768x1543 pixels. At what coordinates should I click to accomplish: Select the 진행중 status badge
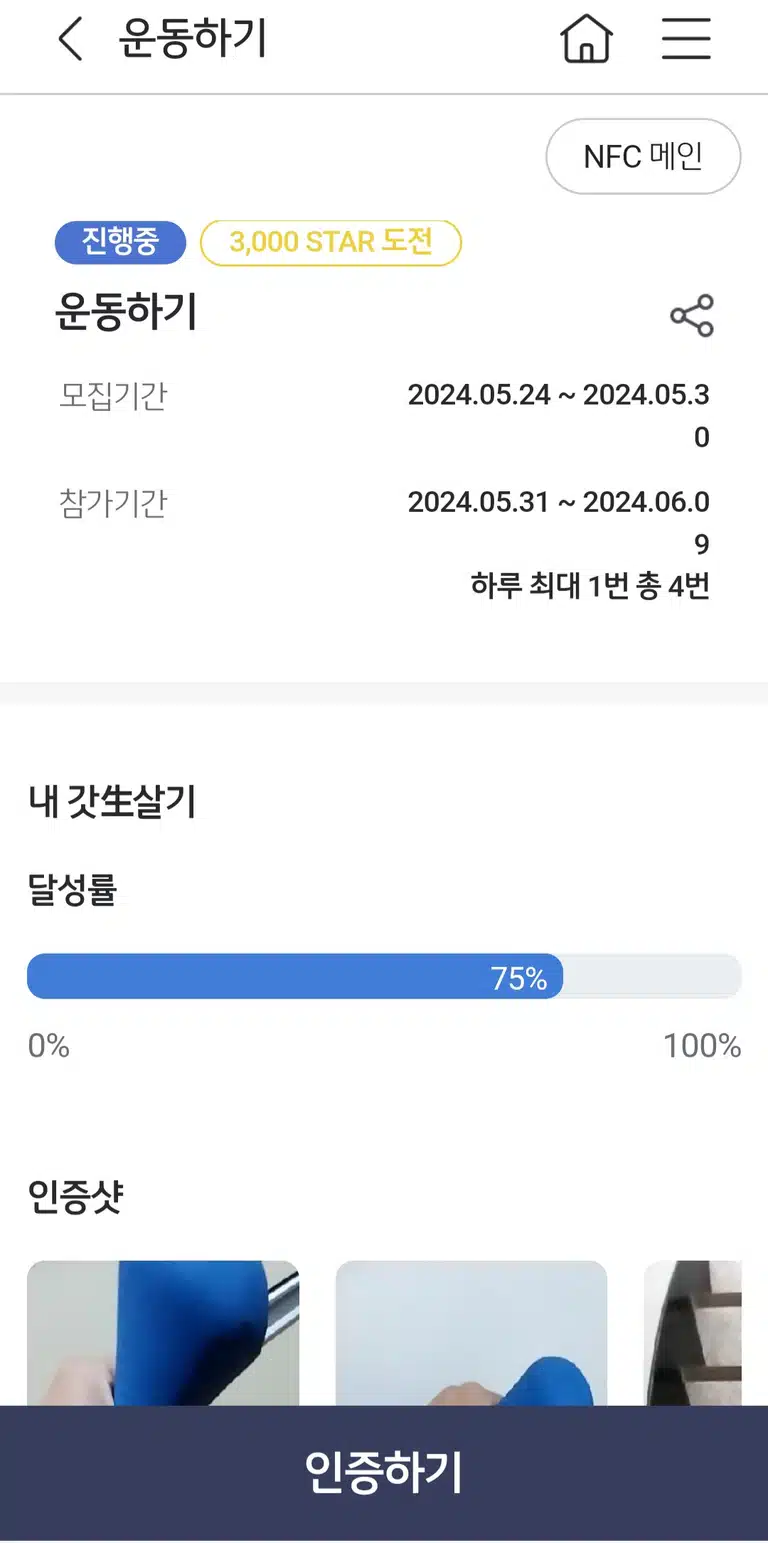pyautogui.click(x=120, y=243)
